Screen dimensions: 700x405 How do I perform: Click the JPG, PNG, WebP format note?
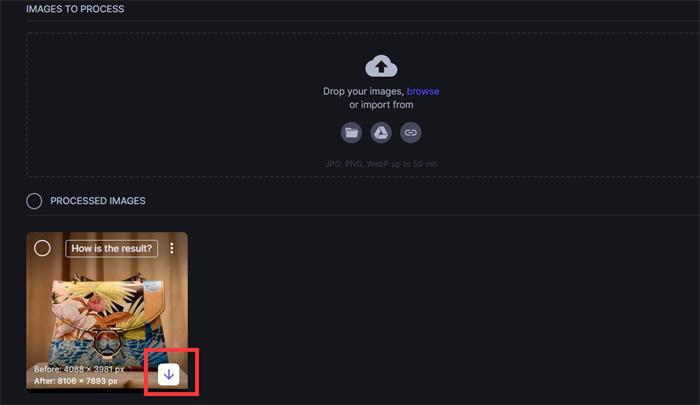tap(381, 164)
